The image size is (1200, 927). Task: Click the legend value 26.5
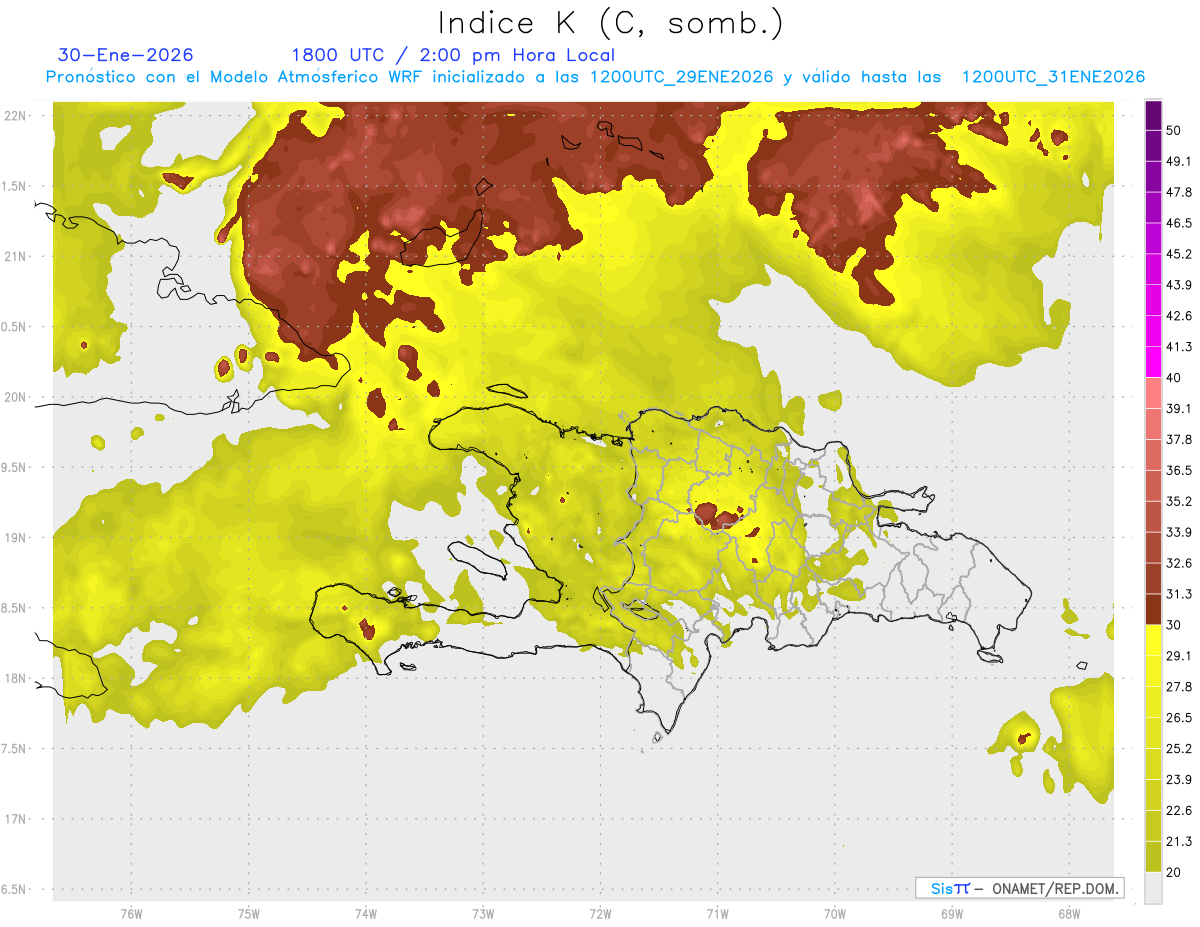[1179, 718]
